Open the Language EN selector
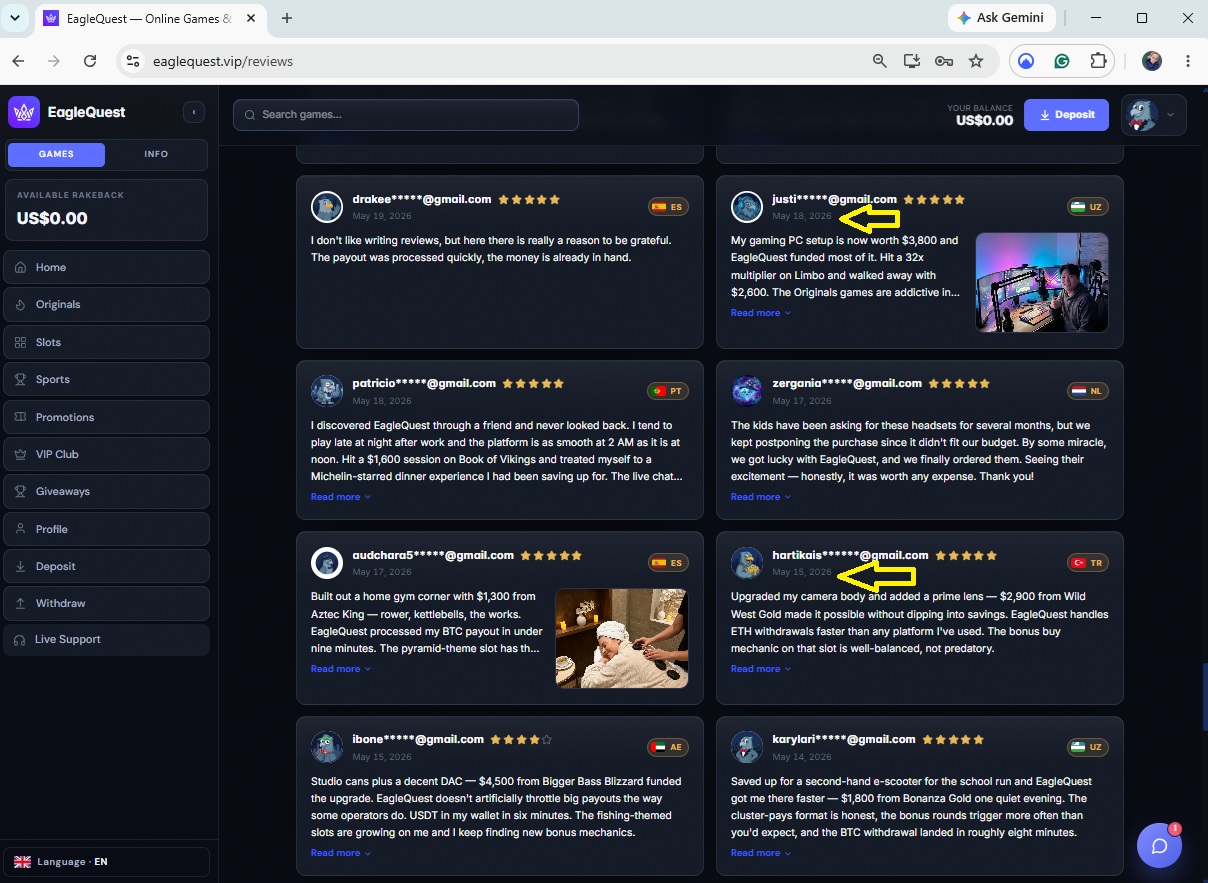The image size is (1208, 883). tap(107, 862)
